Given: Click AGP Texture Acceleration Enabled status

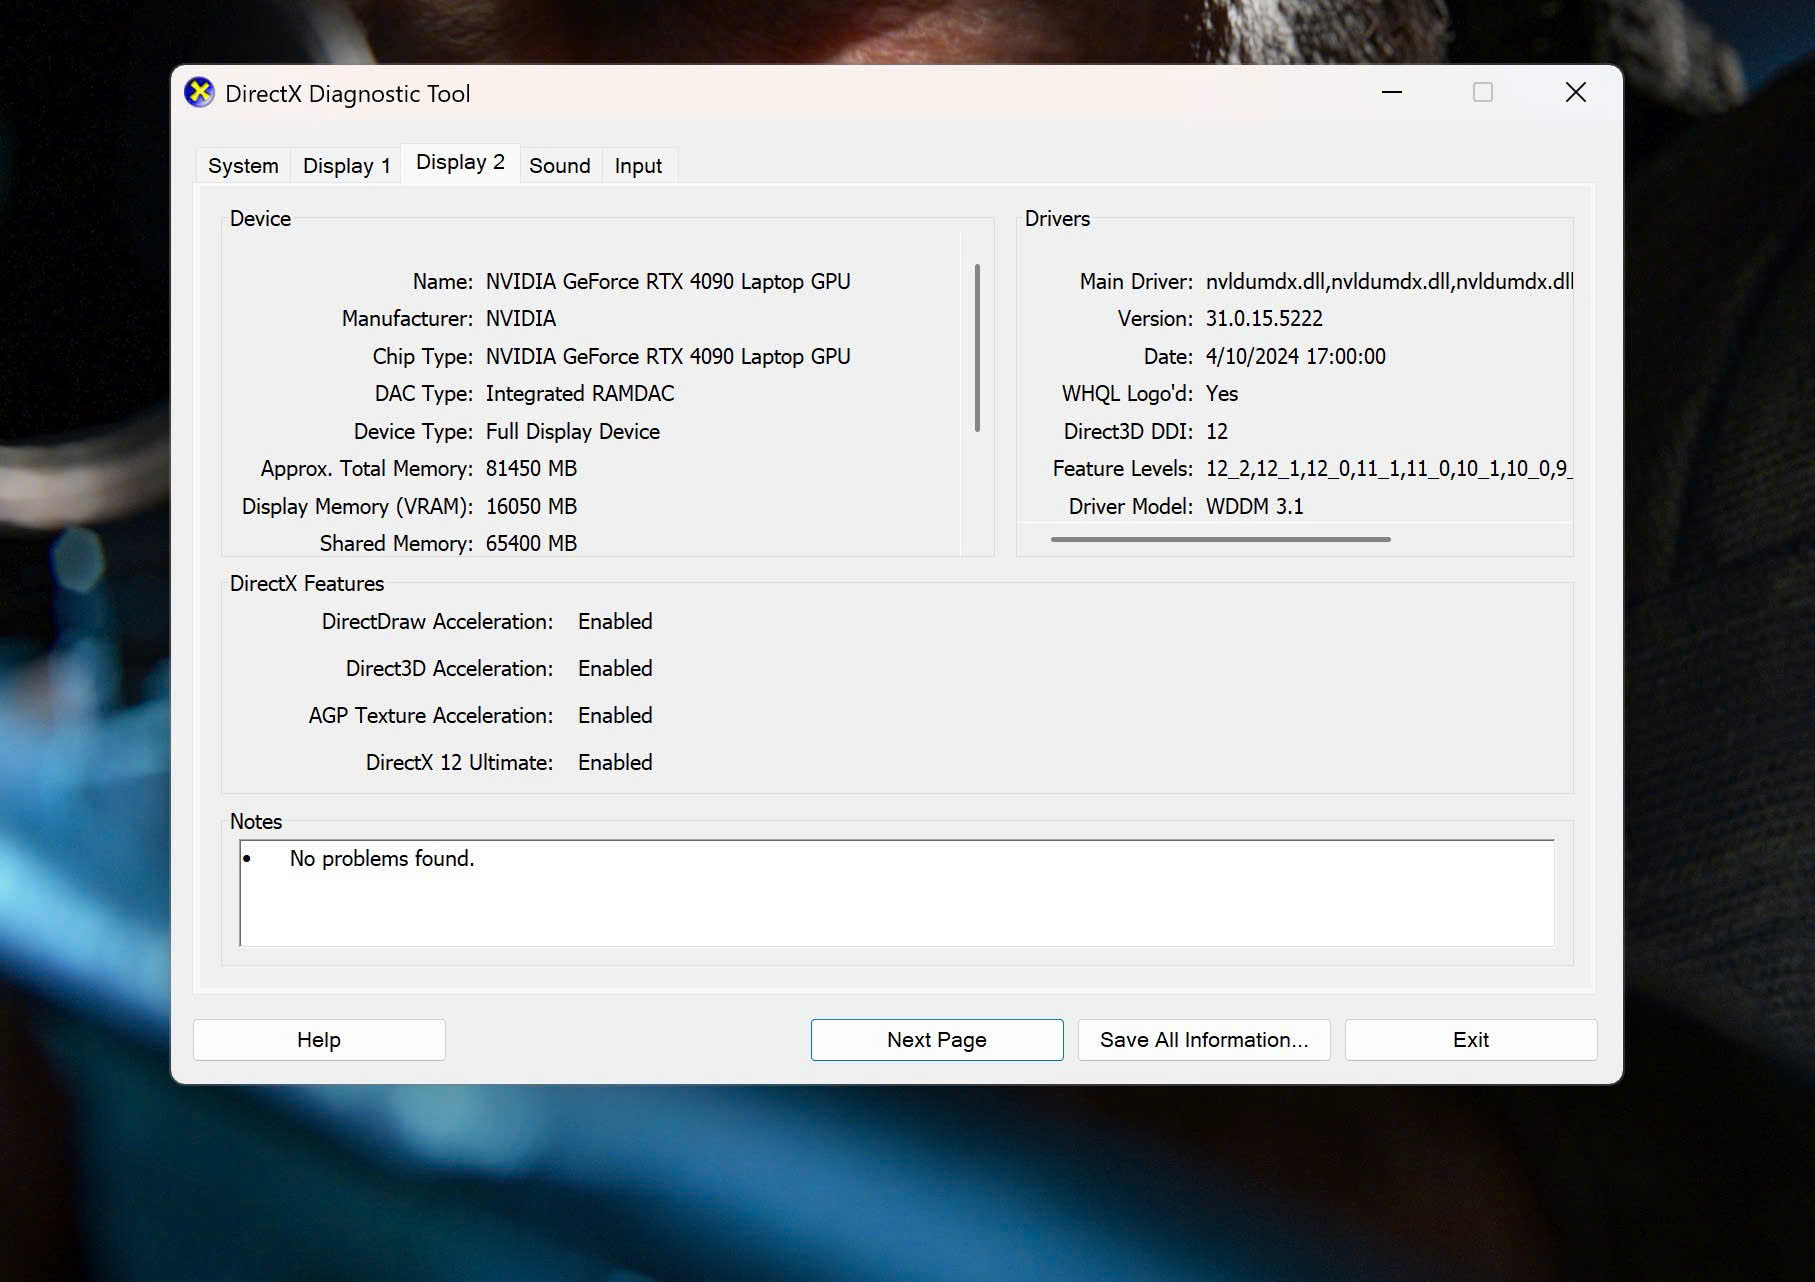Looking at the screenshot, I should click(x=615, y=716).
